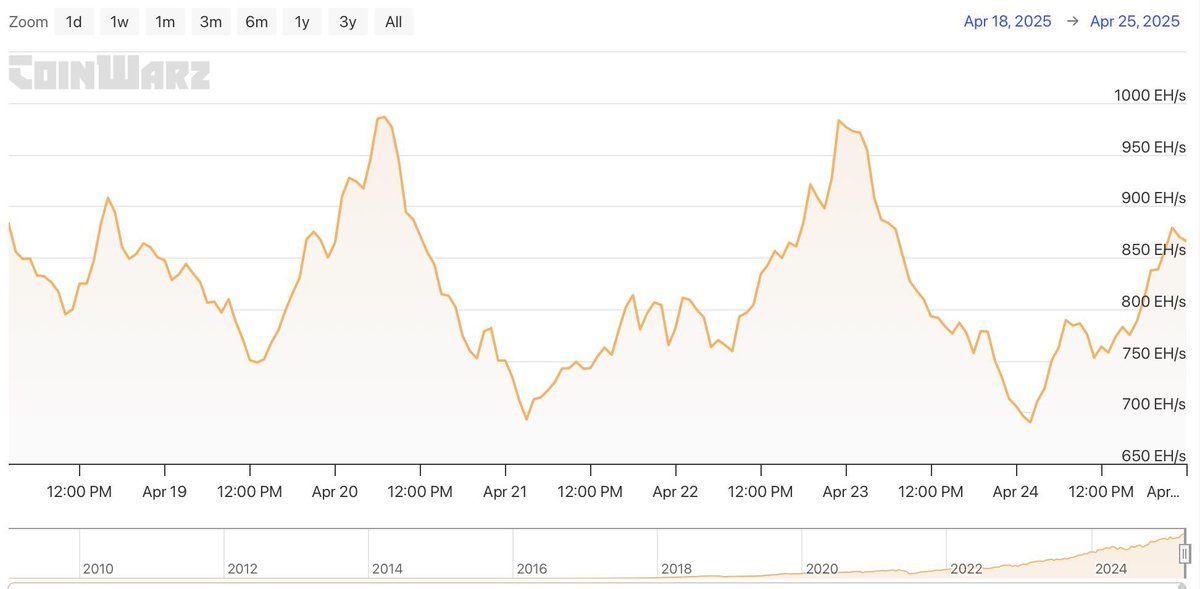The height and width of the screenshot is (589, 1200).
Task: Select the 1w zoom preset
Action: point(119,21)
